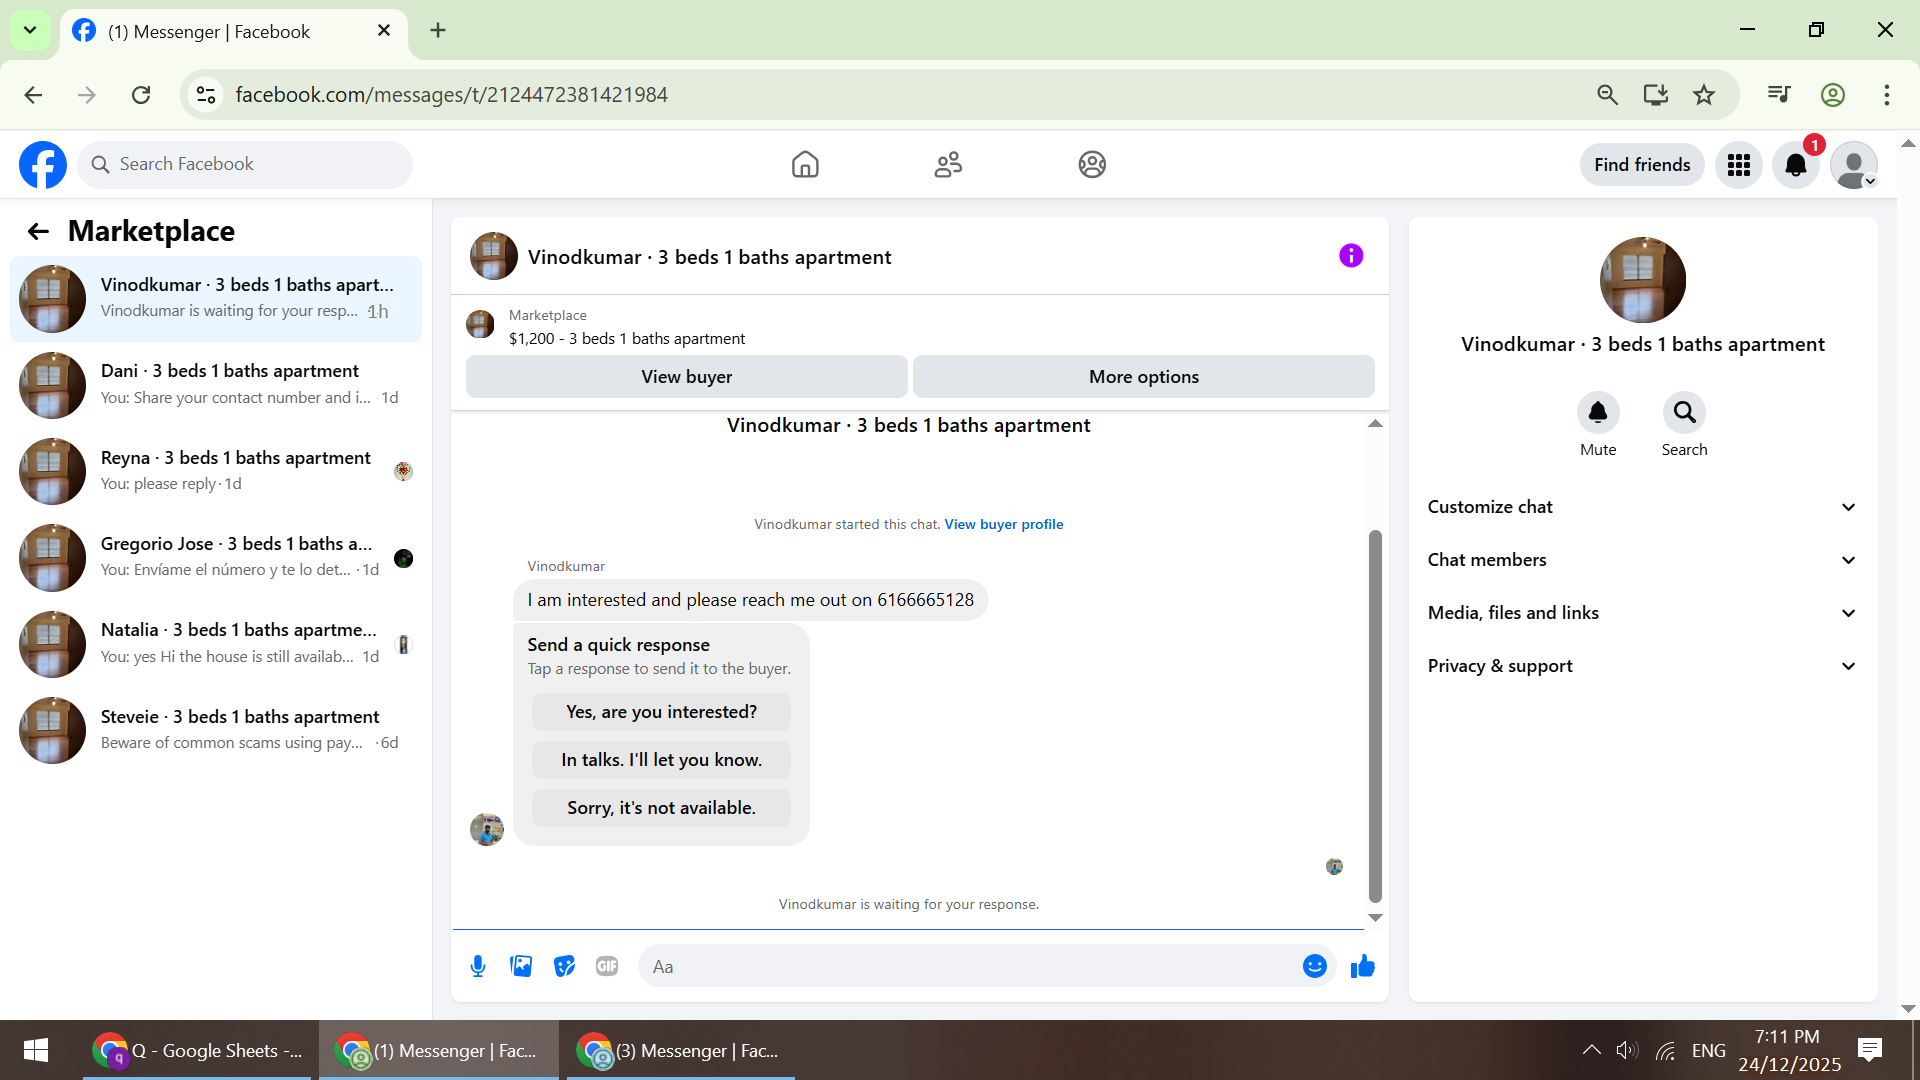Open the sticker picker icon
1920x1080 pixels.
coord(564,966)
